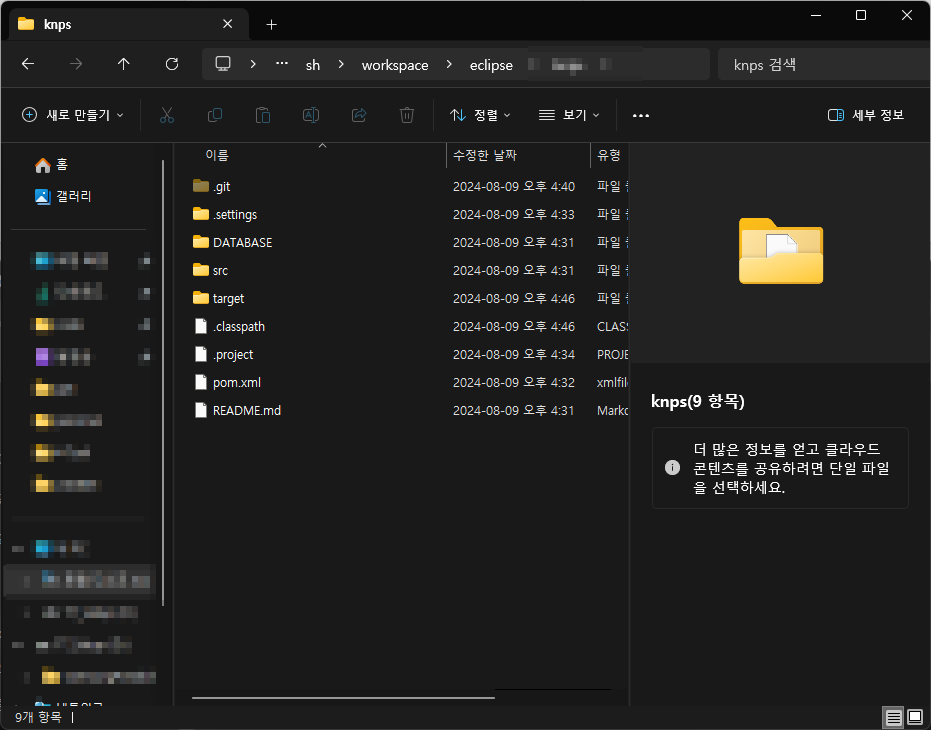Expand hidden path ellipsis in address bar
The width and height of the screenshot is (931, 730).
pos(282,64)
